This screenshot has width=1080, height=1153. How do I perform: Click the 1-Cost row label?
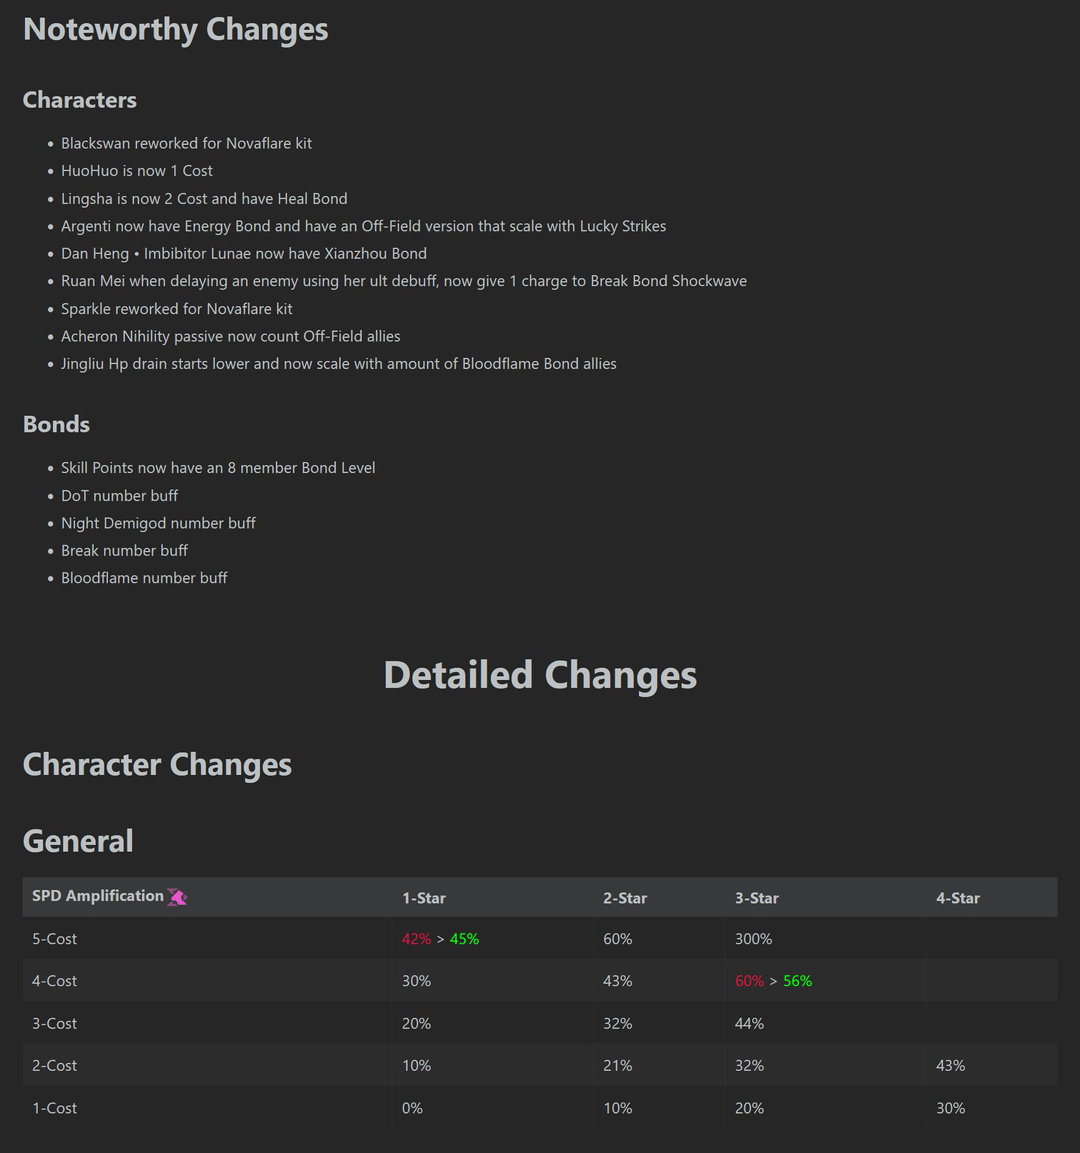[x=54, y=1108]
